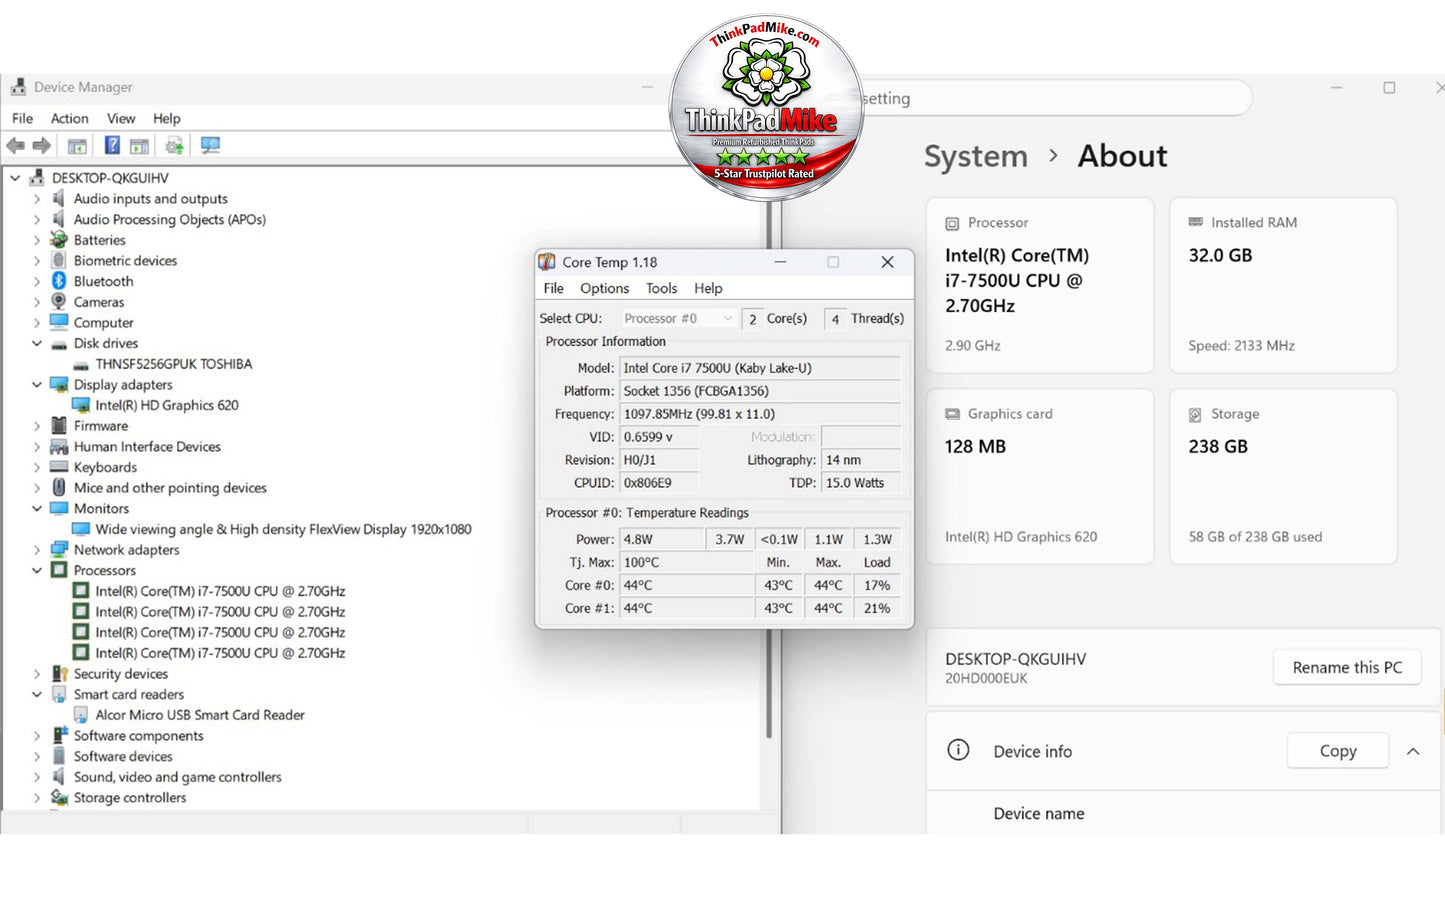Click the Model field Intel Core i7 7500U
This screenshot has width=1445, height=908.
[x=760, y=368]
